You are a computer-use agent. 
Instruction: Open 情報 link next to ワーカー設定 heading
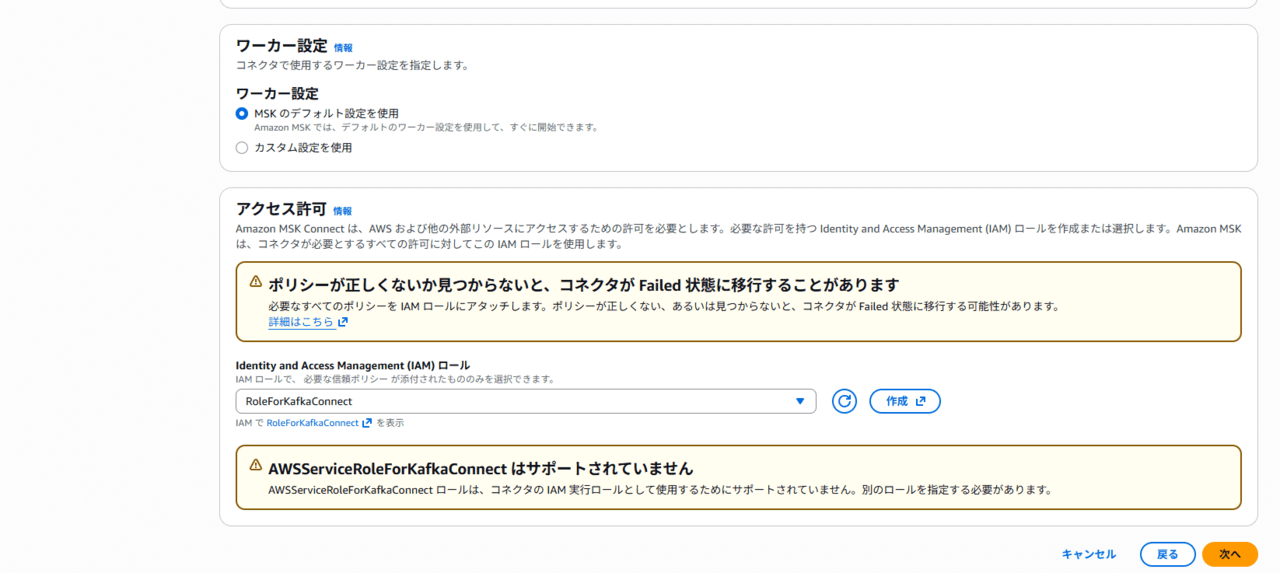pyautogui.click(x=343, y=48)
